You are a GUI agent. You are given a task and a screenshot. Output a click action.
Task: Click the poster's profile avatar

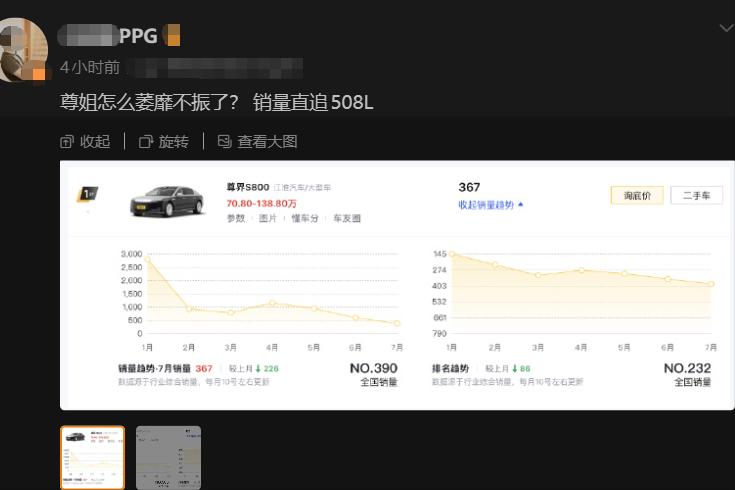coord(22,50)
